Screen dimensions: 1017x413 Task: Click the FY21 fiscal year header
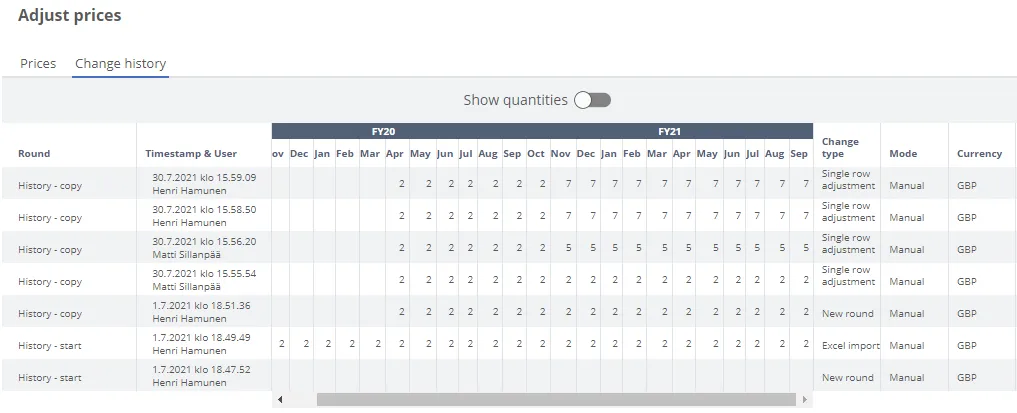(669, 131)
